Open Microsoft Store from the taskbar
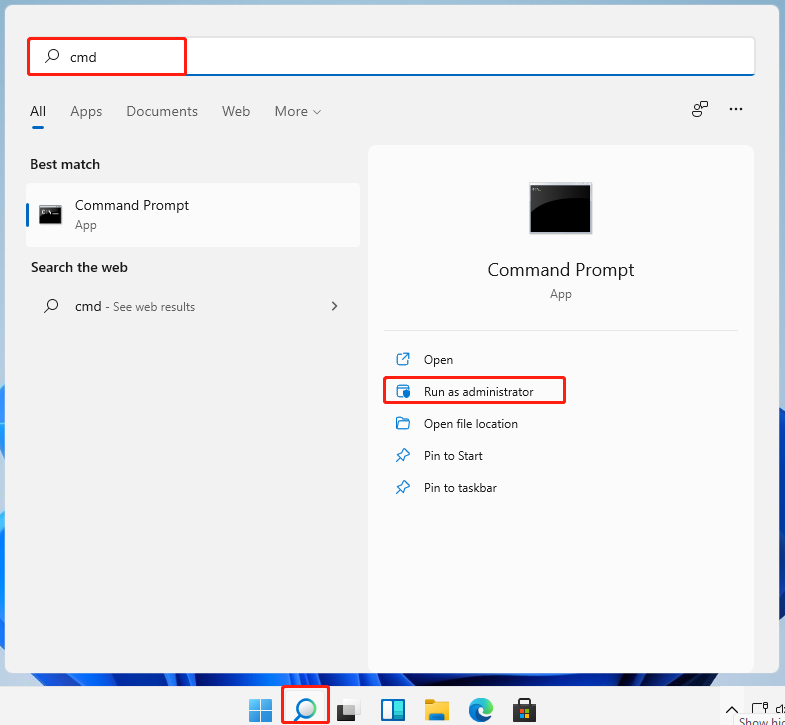785x725 pixels. pyautogui.click(x=523, y=710)
